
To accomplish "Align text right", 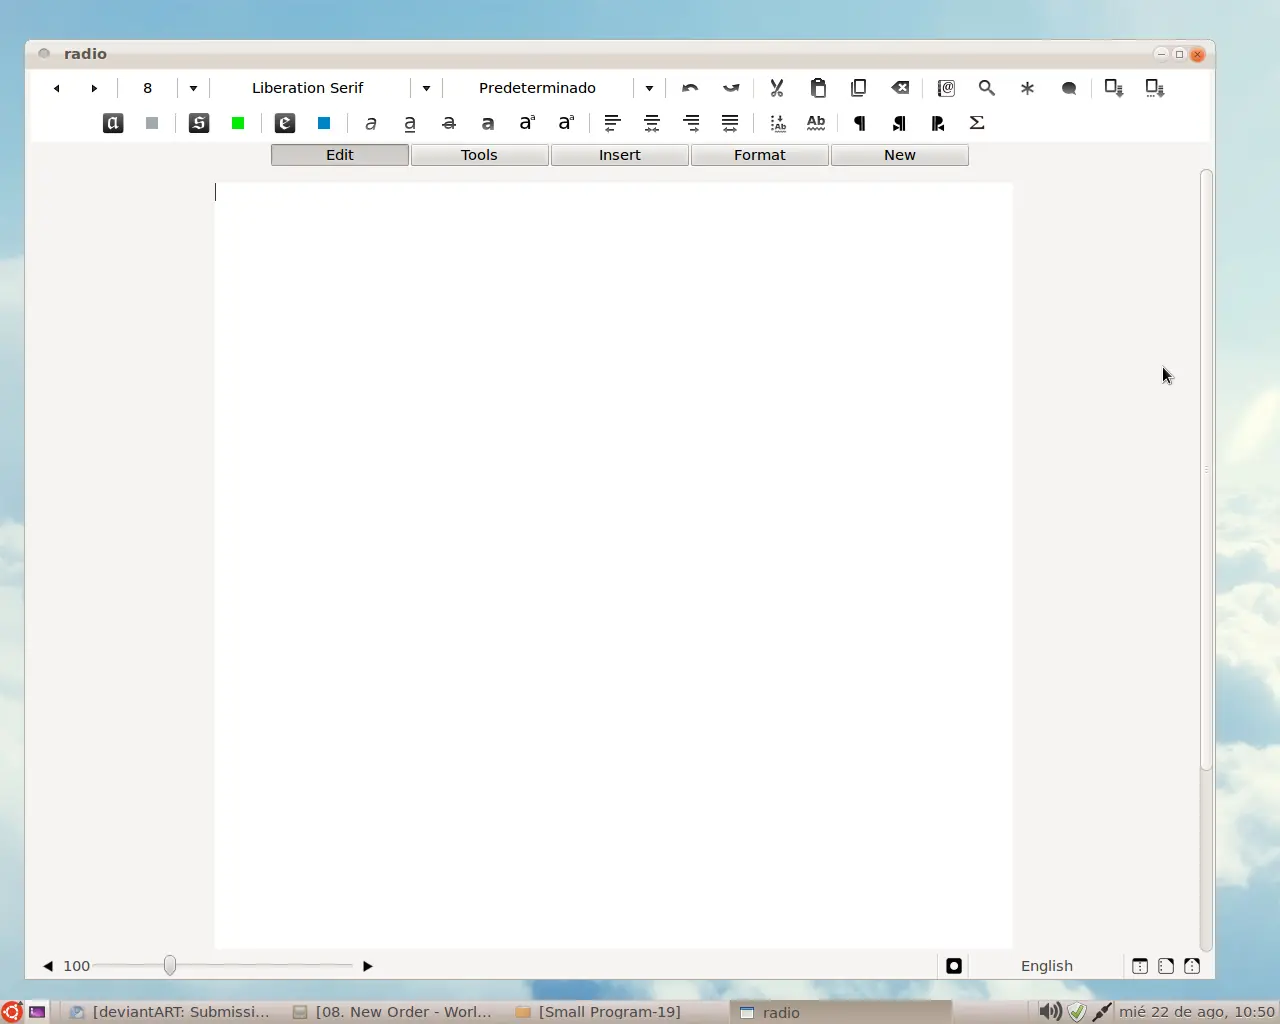I will [x=691, y=123].
